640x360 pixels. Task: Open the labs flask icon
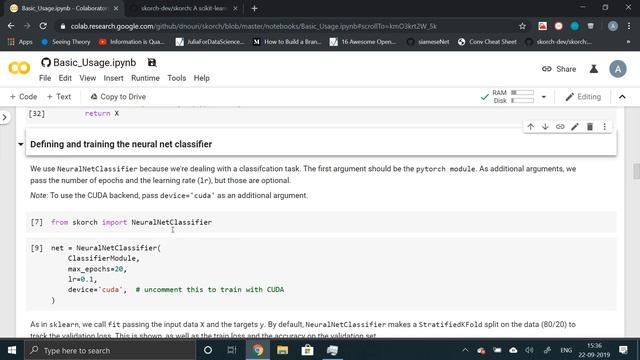click(593, 69)
